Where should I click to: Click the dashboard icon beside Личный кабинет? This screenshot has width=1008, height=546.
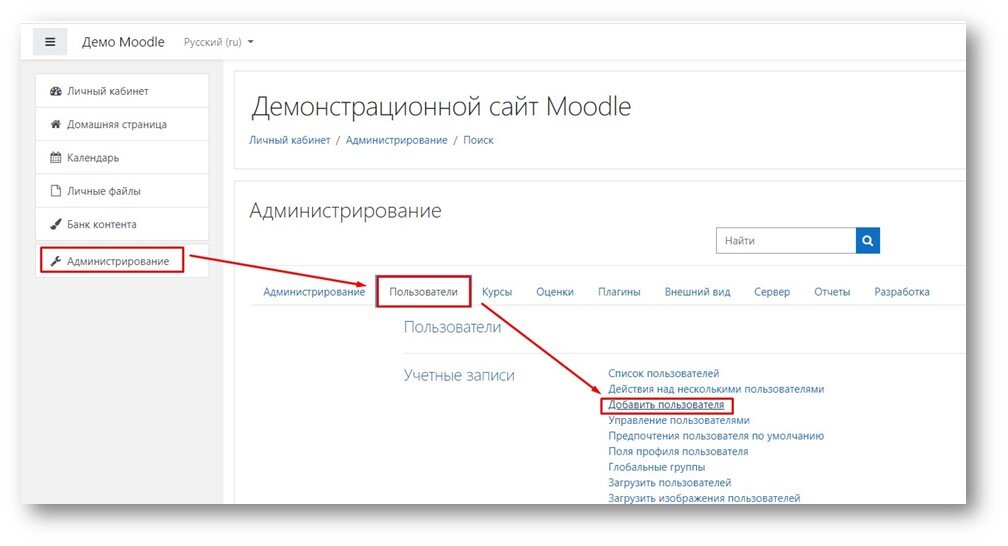(56, 91)
